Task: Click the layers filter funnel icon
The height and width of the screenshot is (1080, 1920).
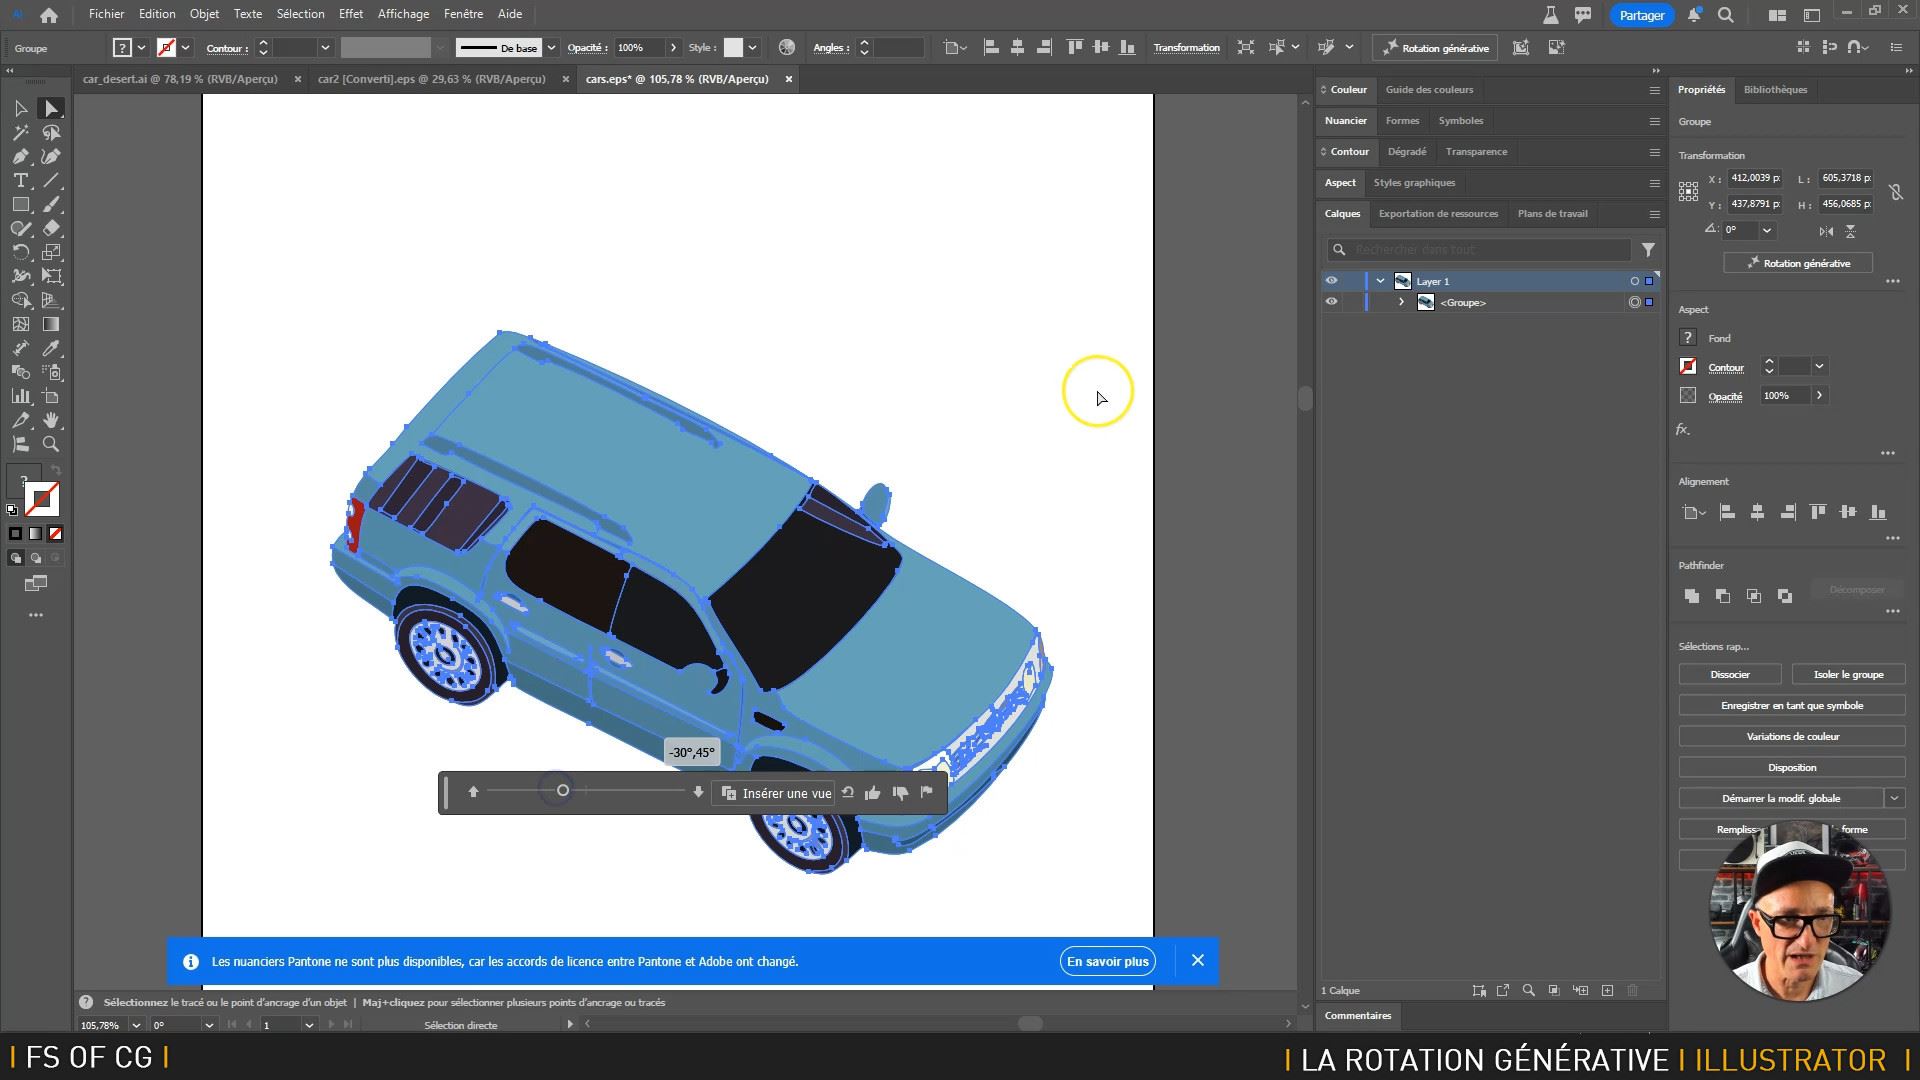Action: coord(1648,250)
